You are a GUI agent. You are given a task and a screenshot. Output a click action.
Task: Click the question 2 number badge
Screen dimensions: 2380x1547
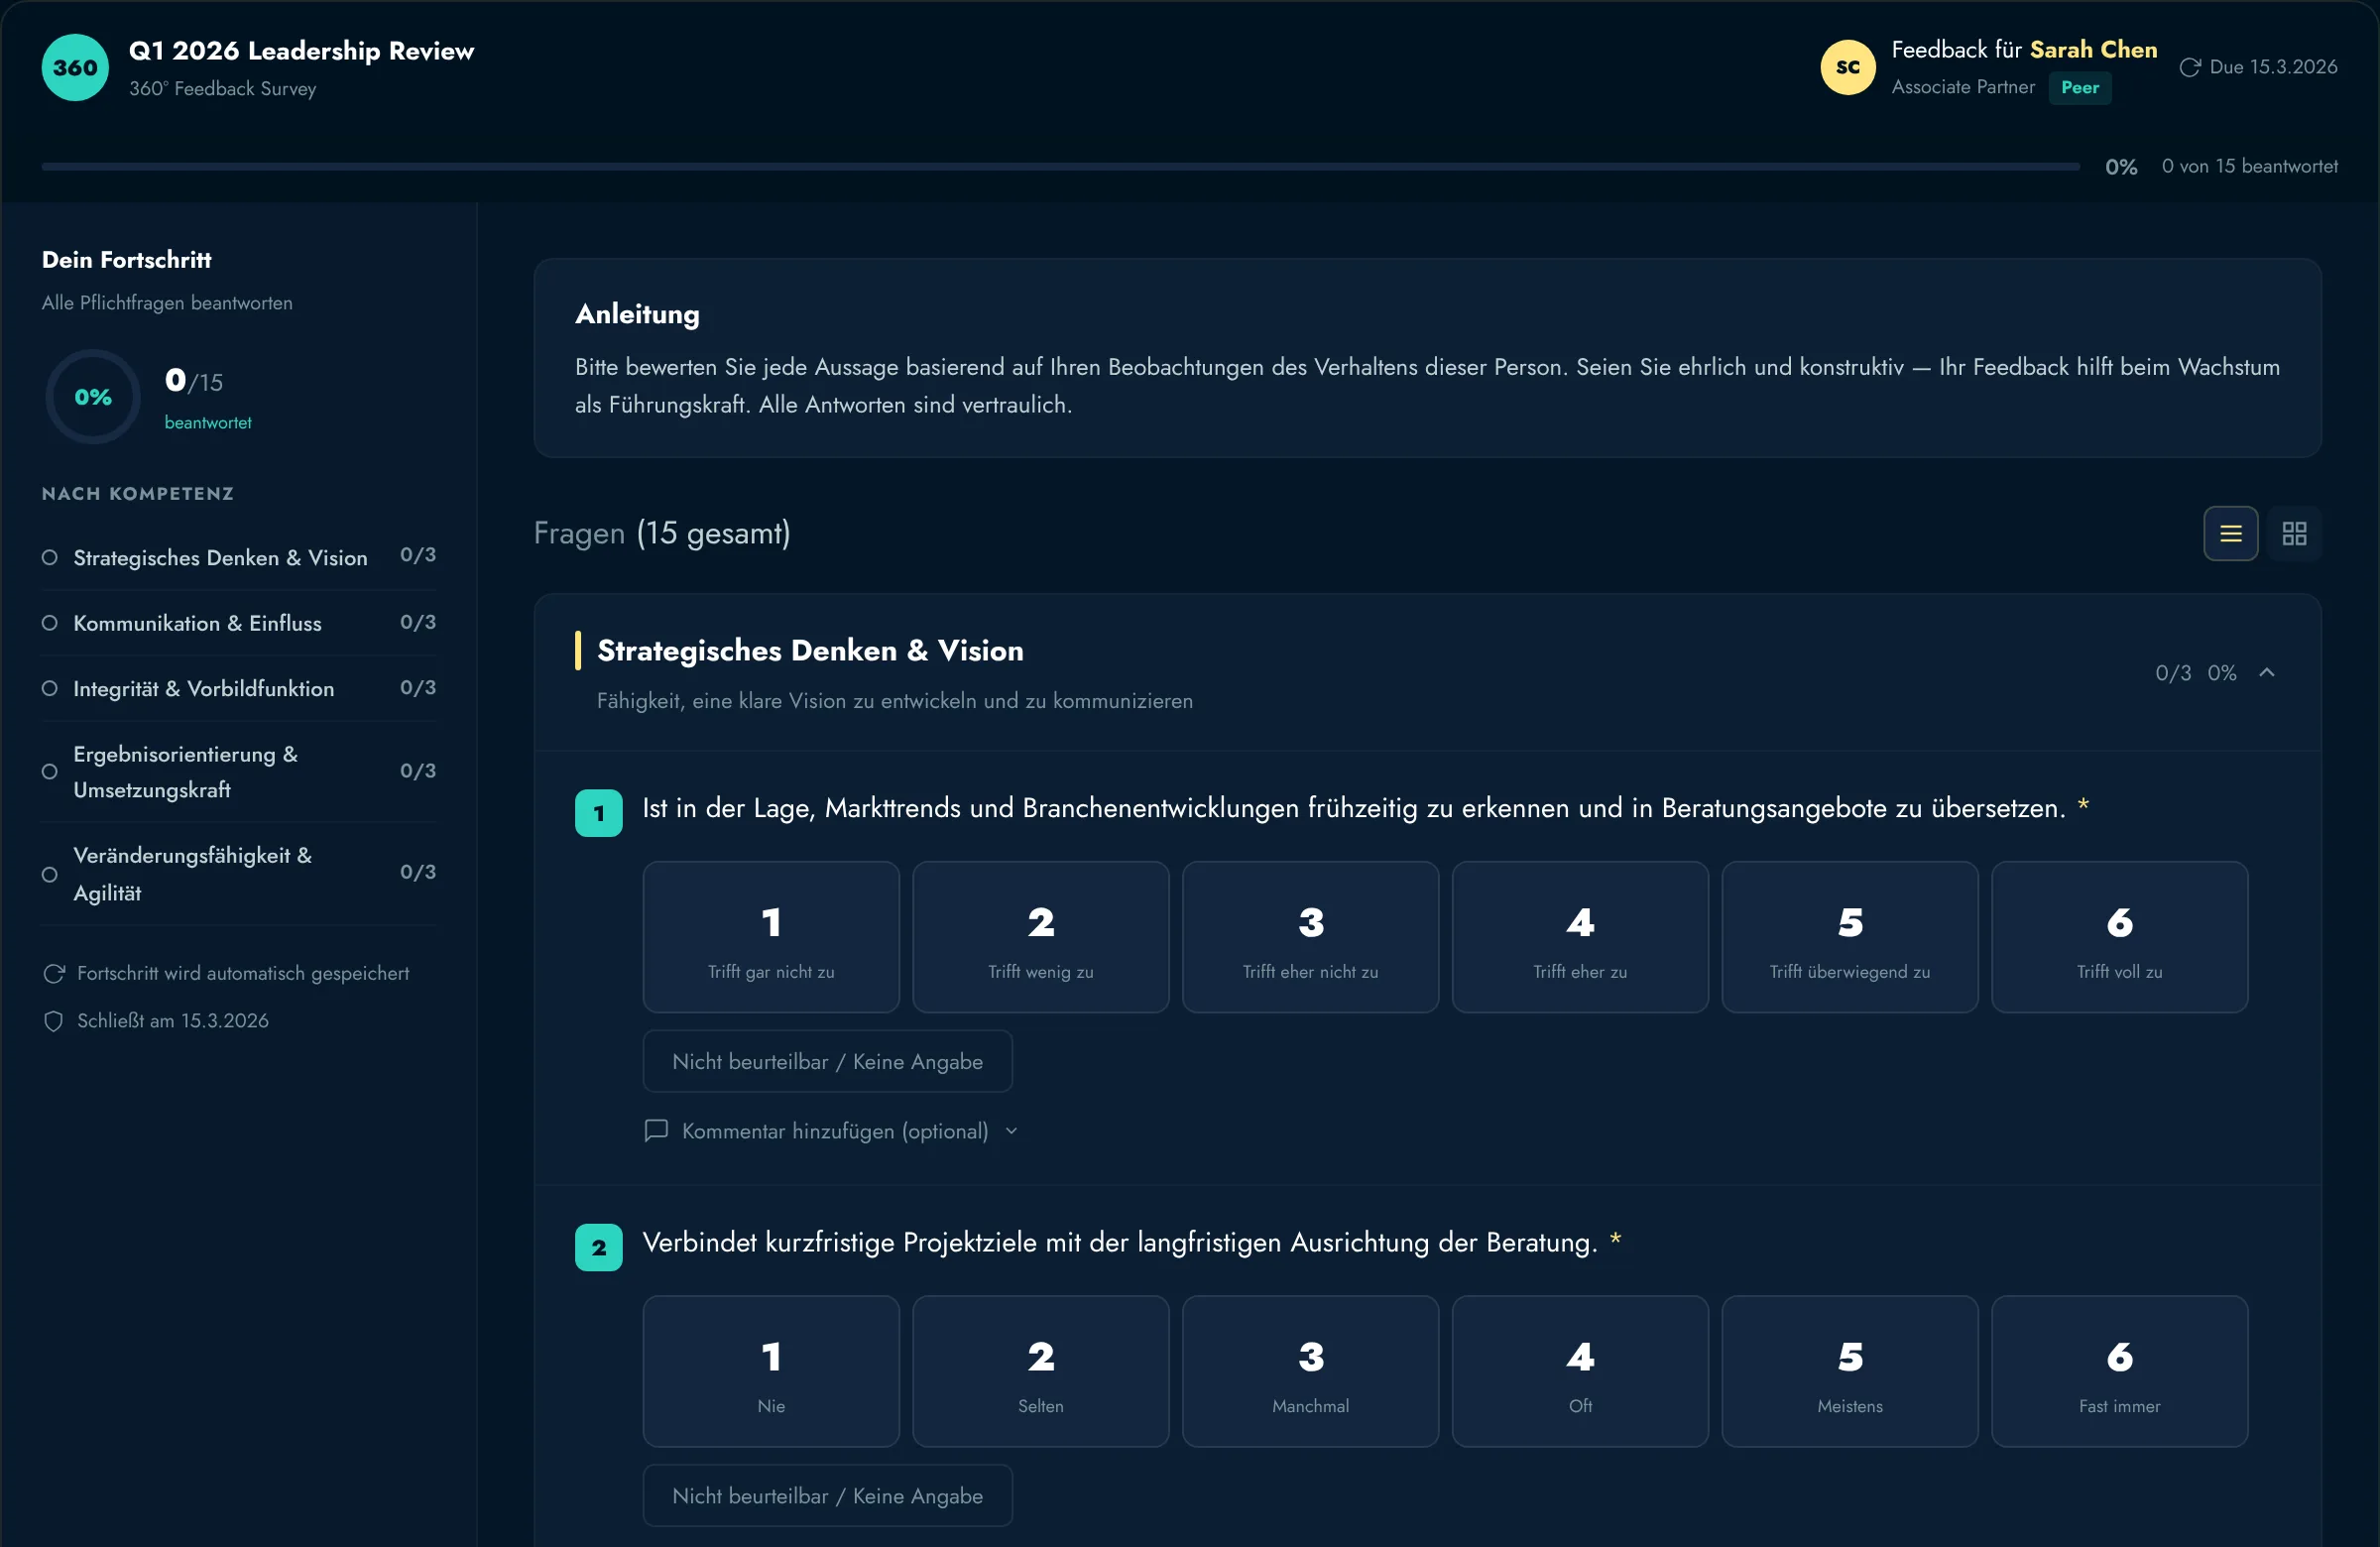598,1247
